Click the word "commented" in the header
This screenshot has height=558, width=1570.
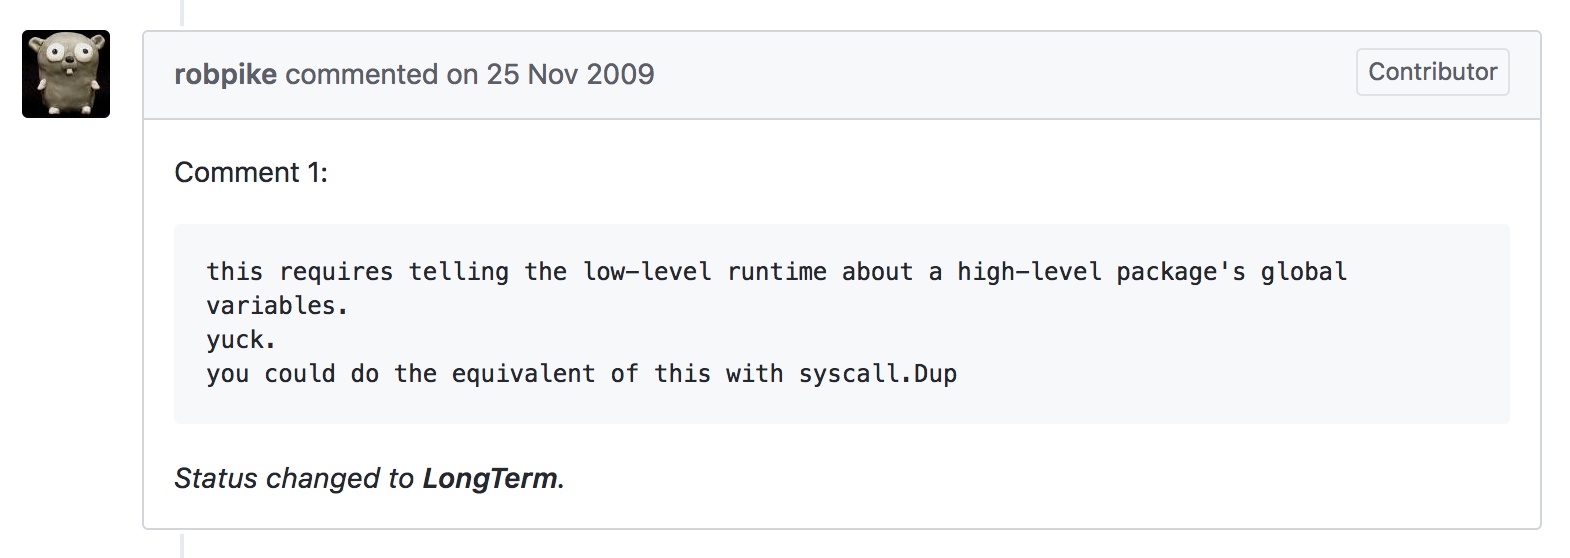point(362,74)
